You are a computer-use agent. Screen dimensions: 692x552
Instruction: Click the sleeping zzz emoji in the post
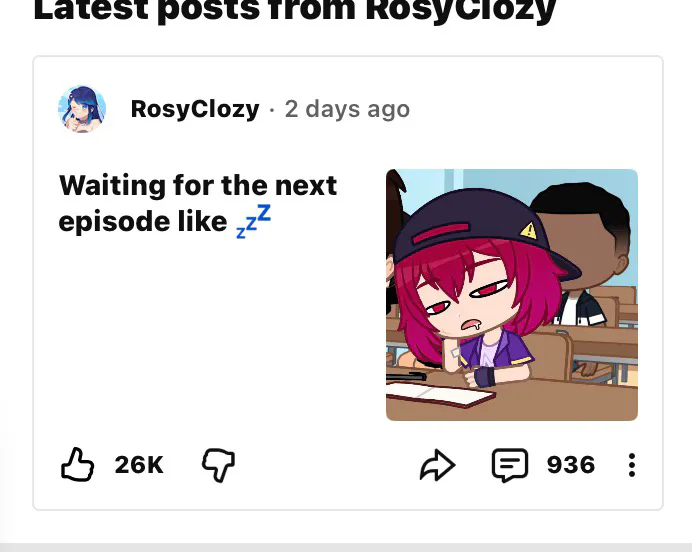[254, 222]
